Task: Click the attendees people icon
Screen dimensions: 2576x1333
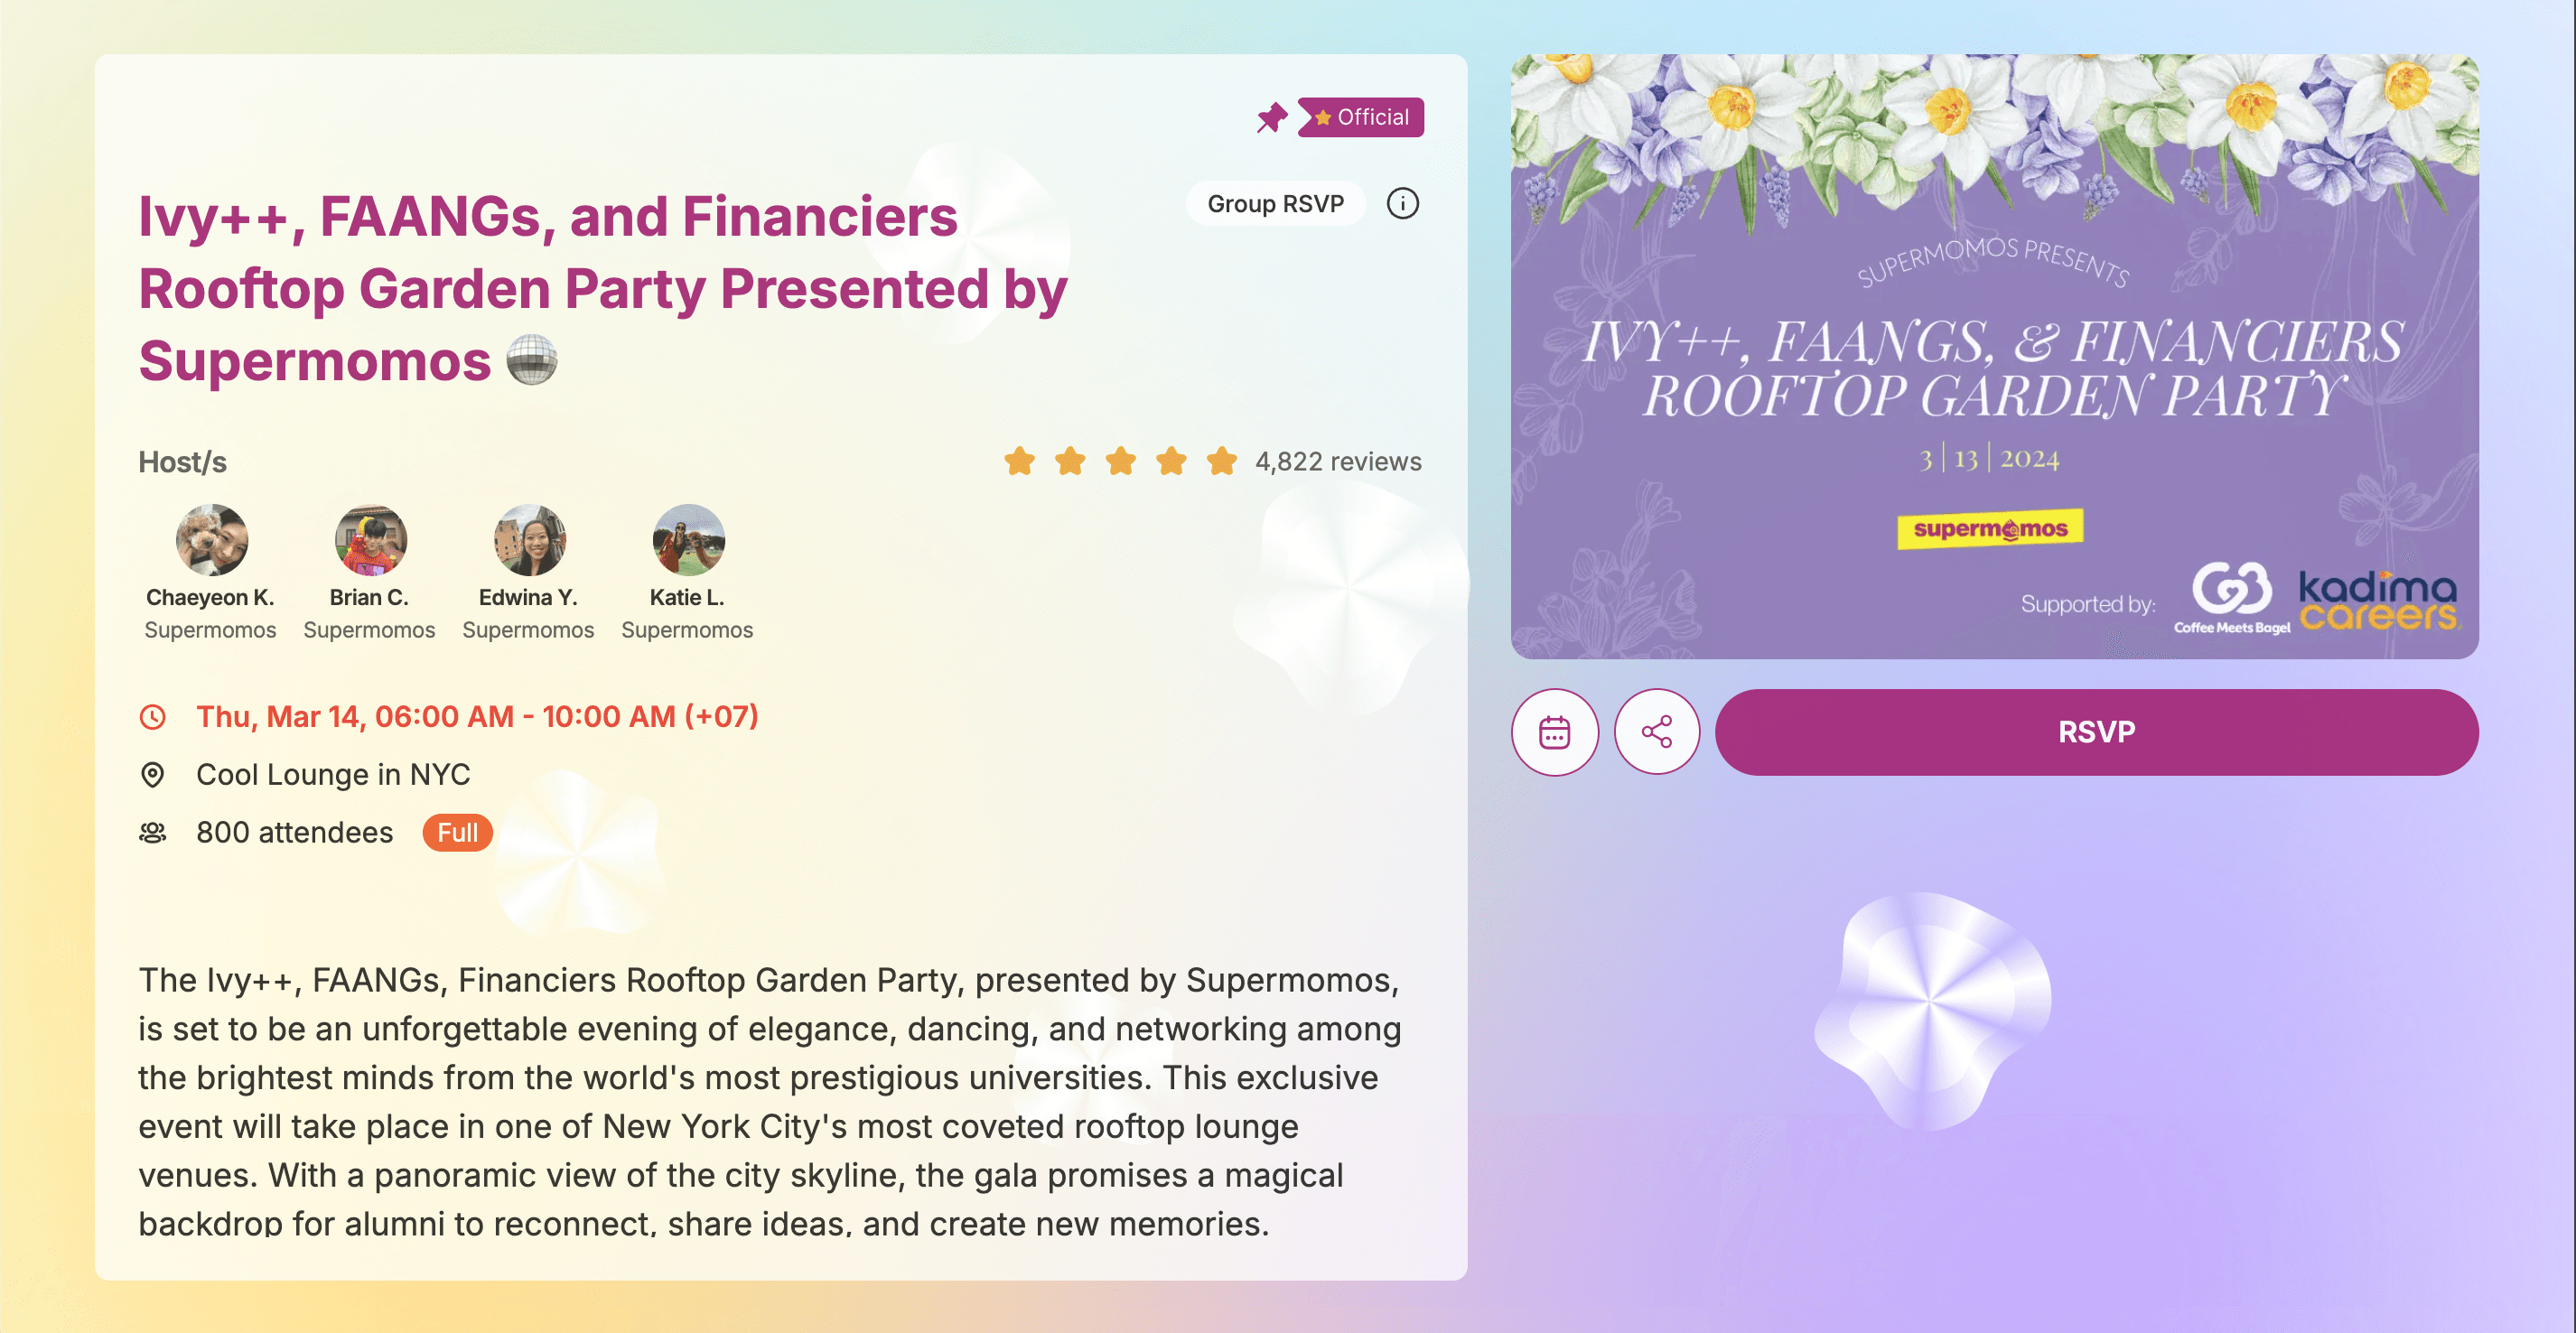Action: click(152, 833)
